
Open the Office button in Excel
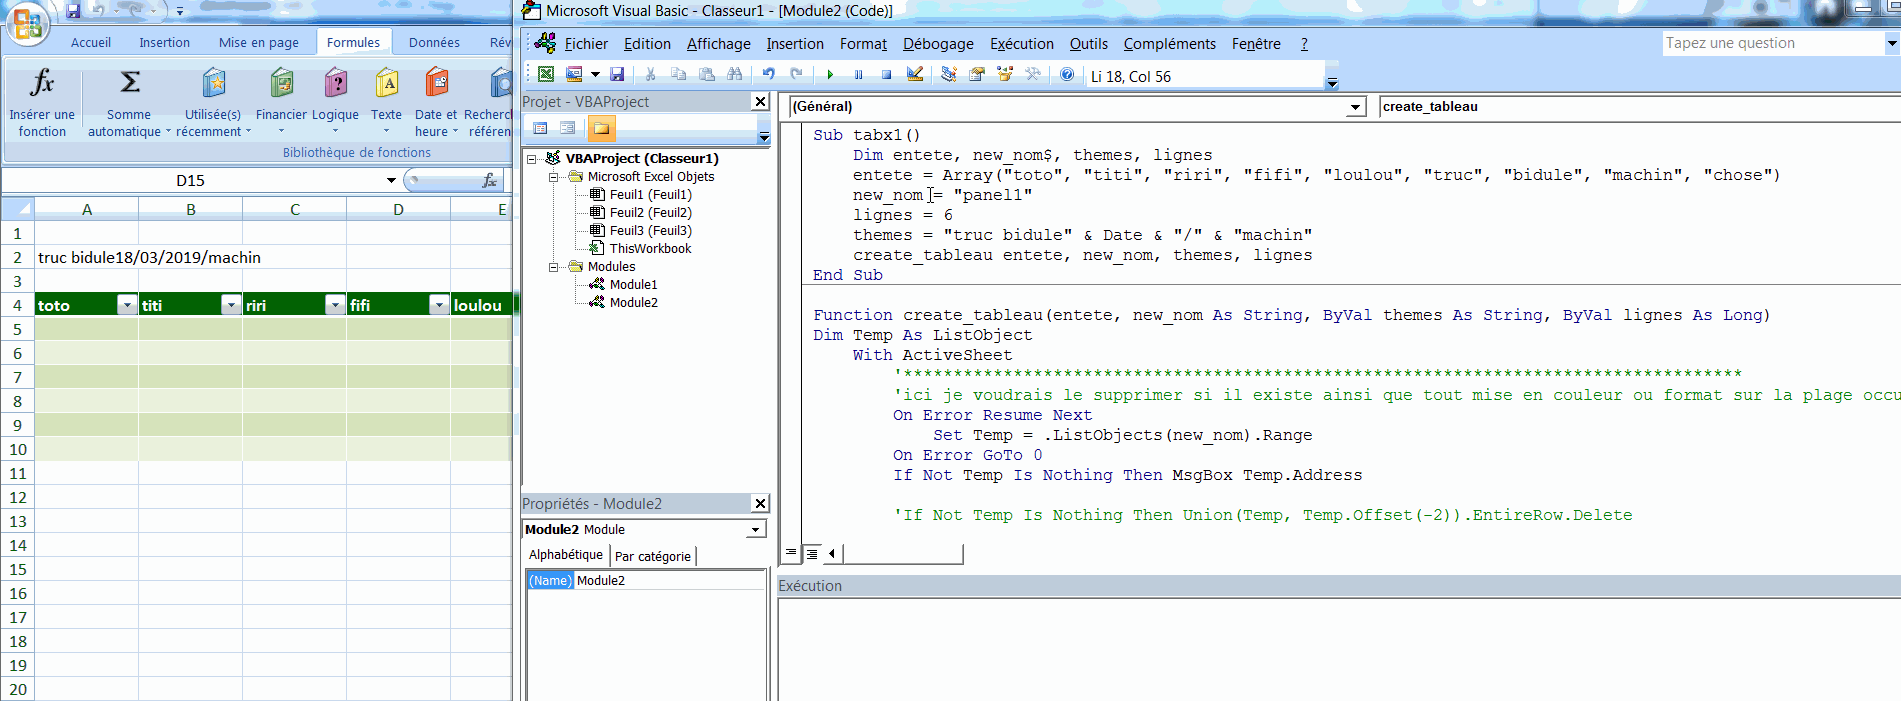(x=26, y=23)
